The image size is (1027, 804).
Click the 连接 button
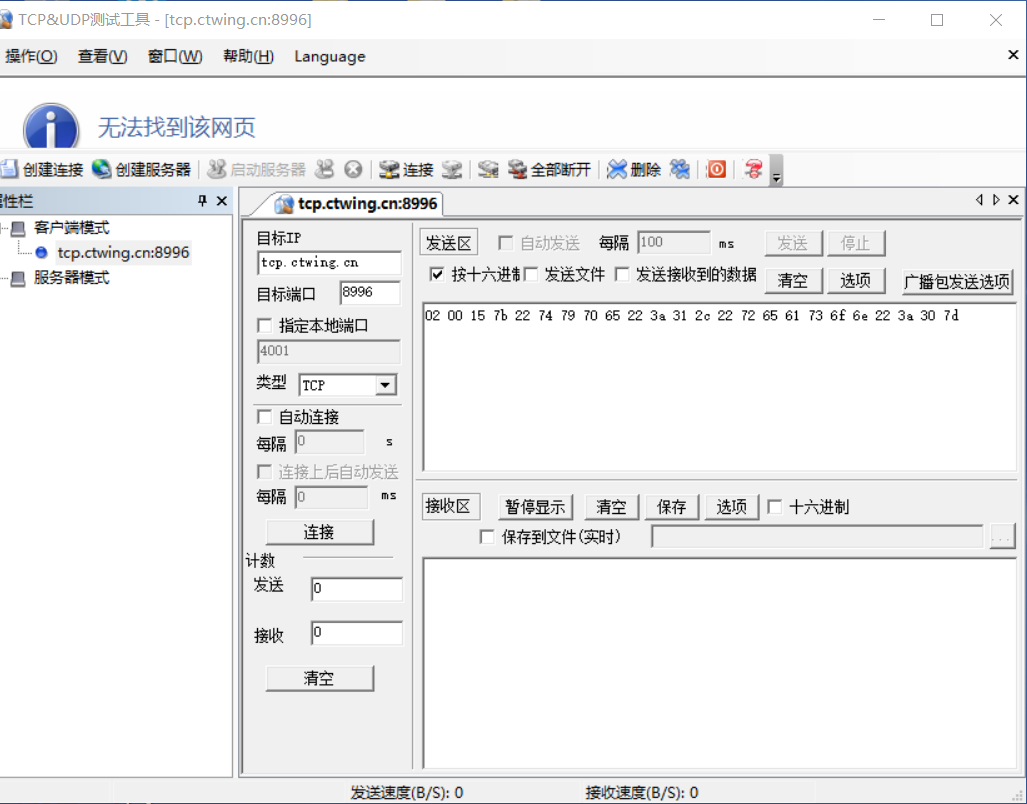pyautogui.click(x=319, y=531)
